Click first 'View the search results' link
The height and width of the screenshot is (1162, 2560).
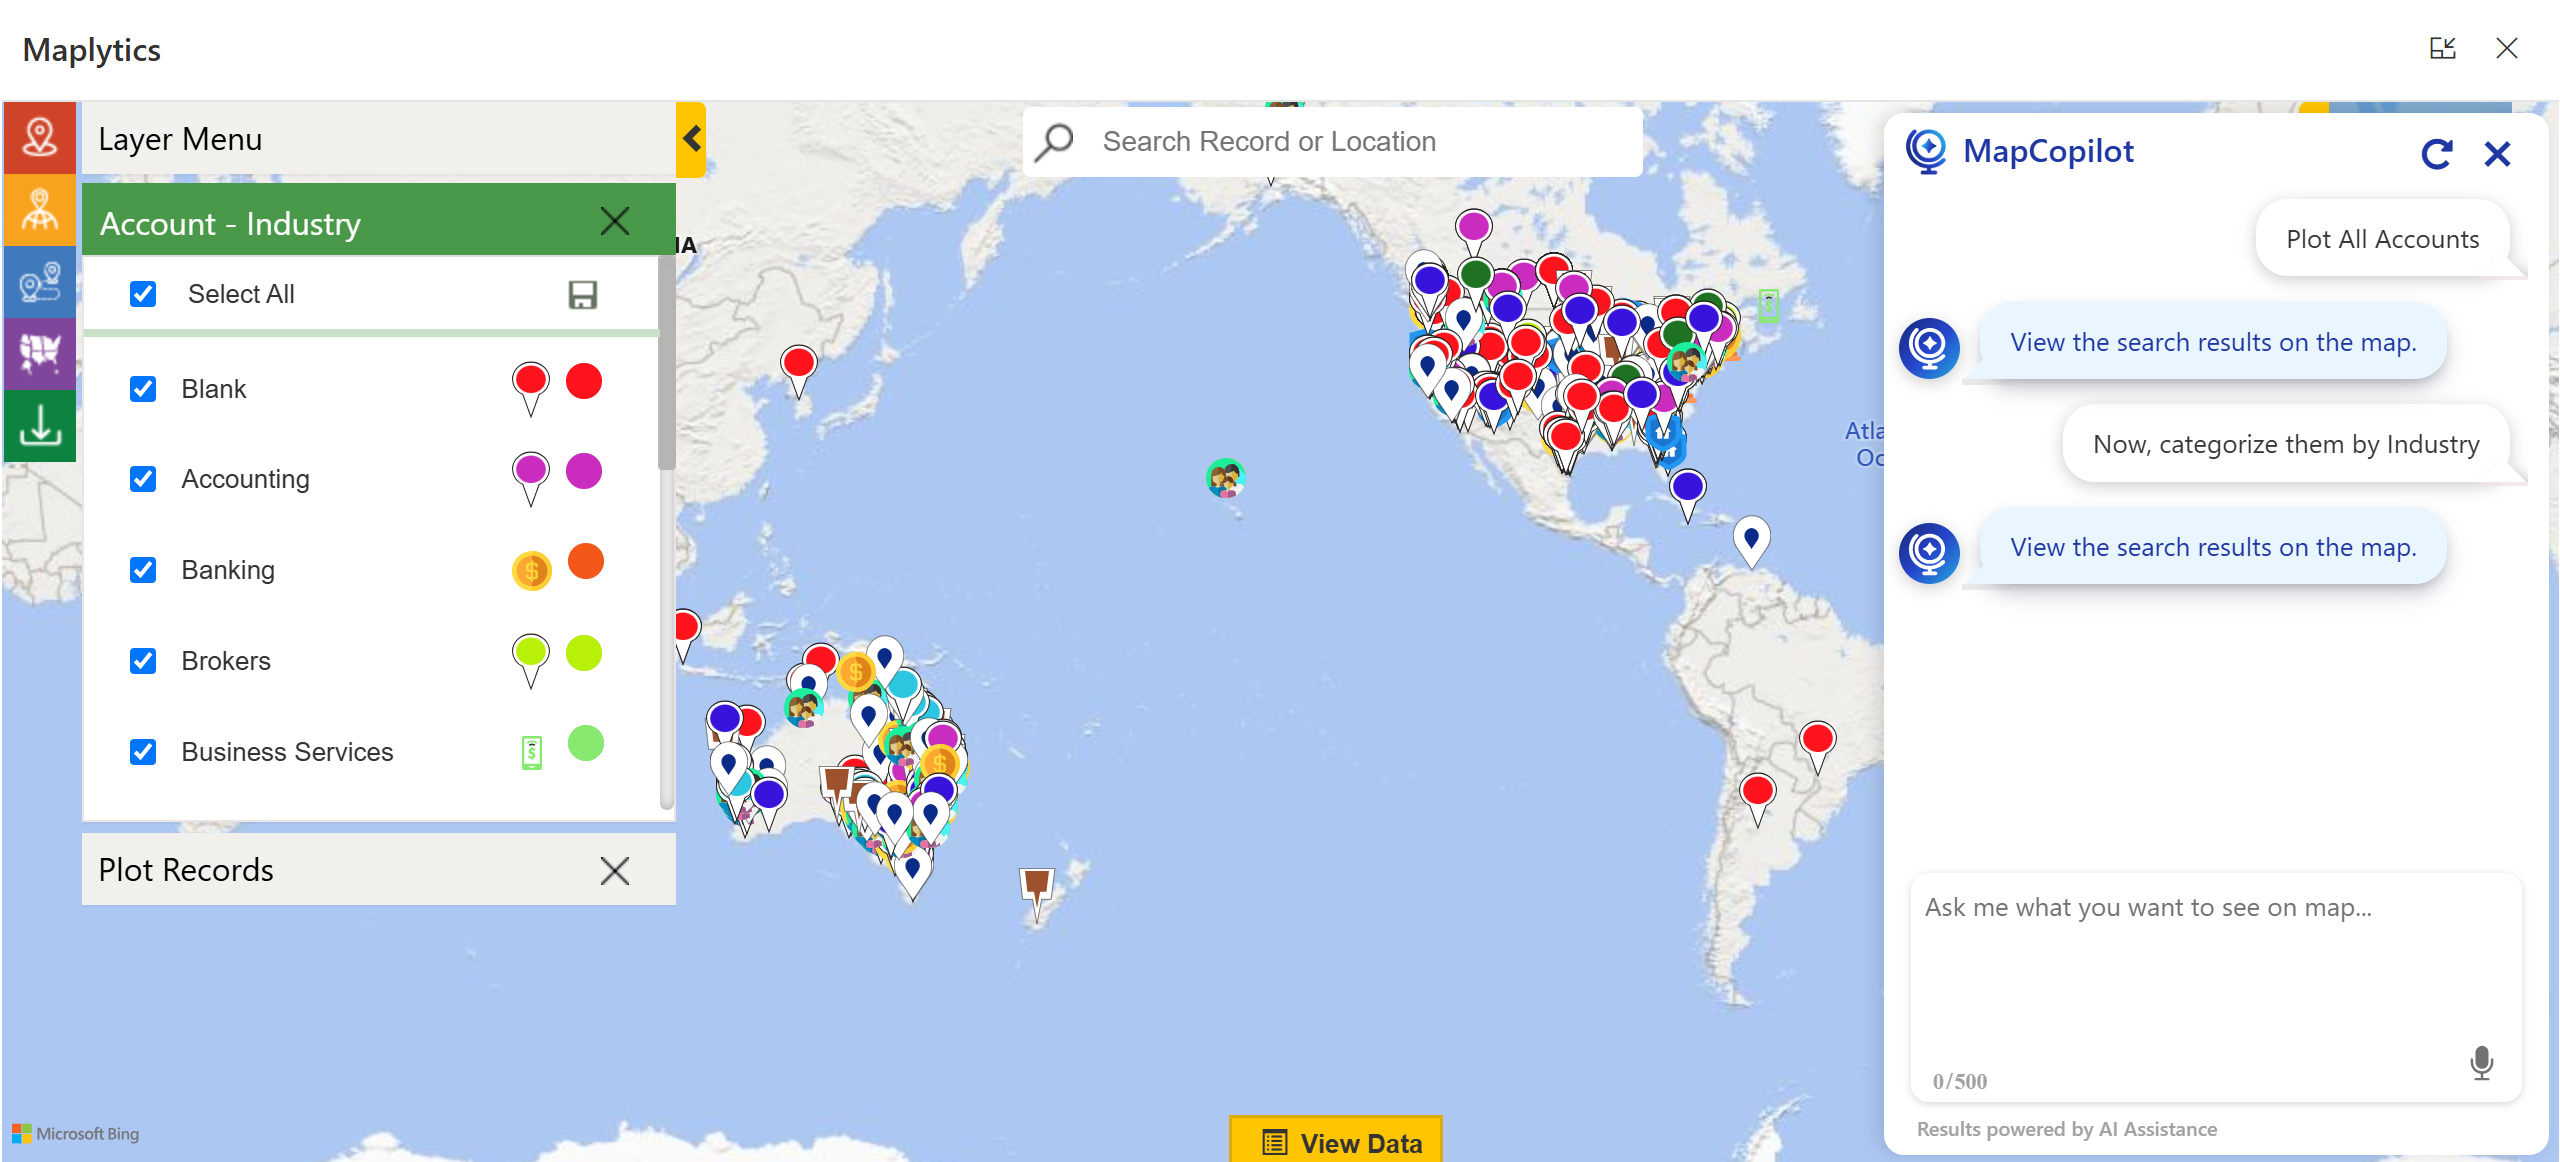(x=2212, y=343)
